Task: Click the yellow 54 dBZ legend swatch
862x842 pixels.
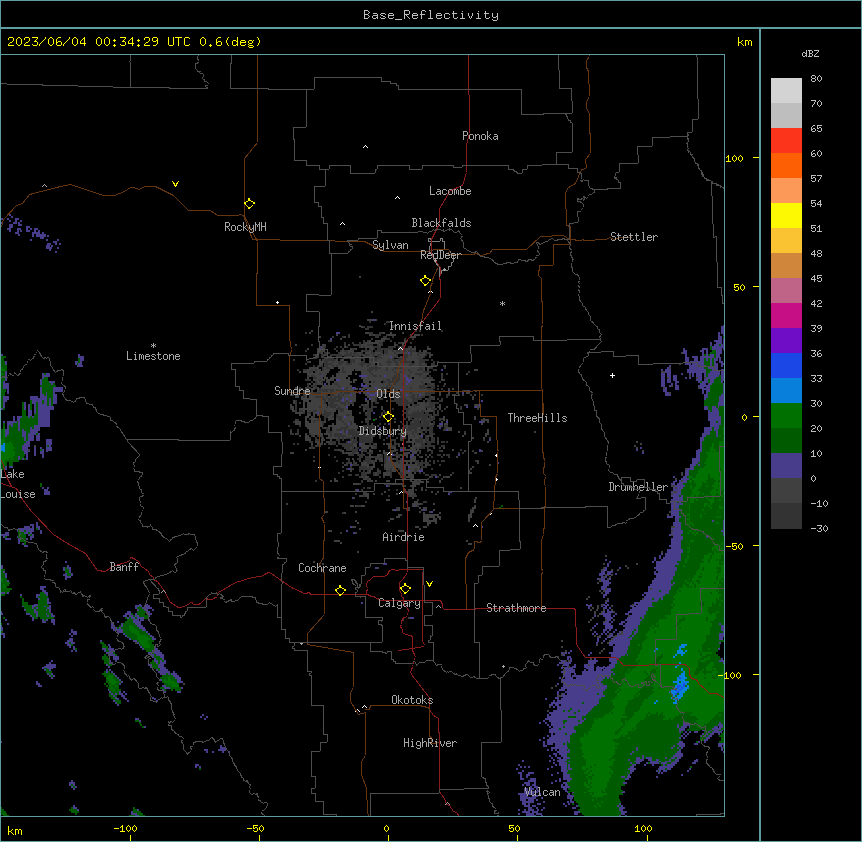Action: [x=786, y=216]
